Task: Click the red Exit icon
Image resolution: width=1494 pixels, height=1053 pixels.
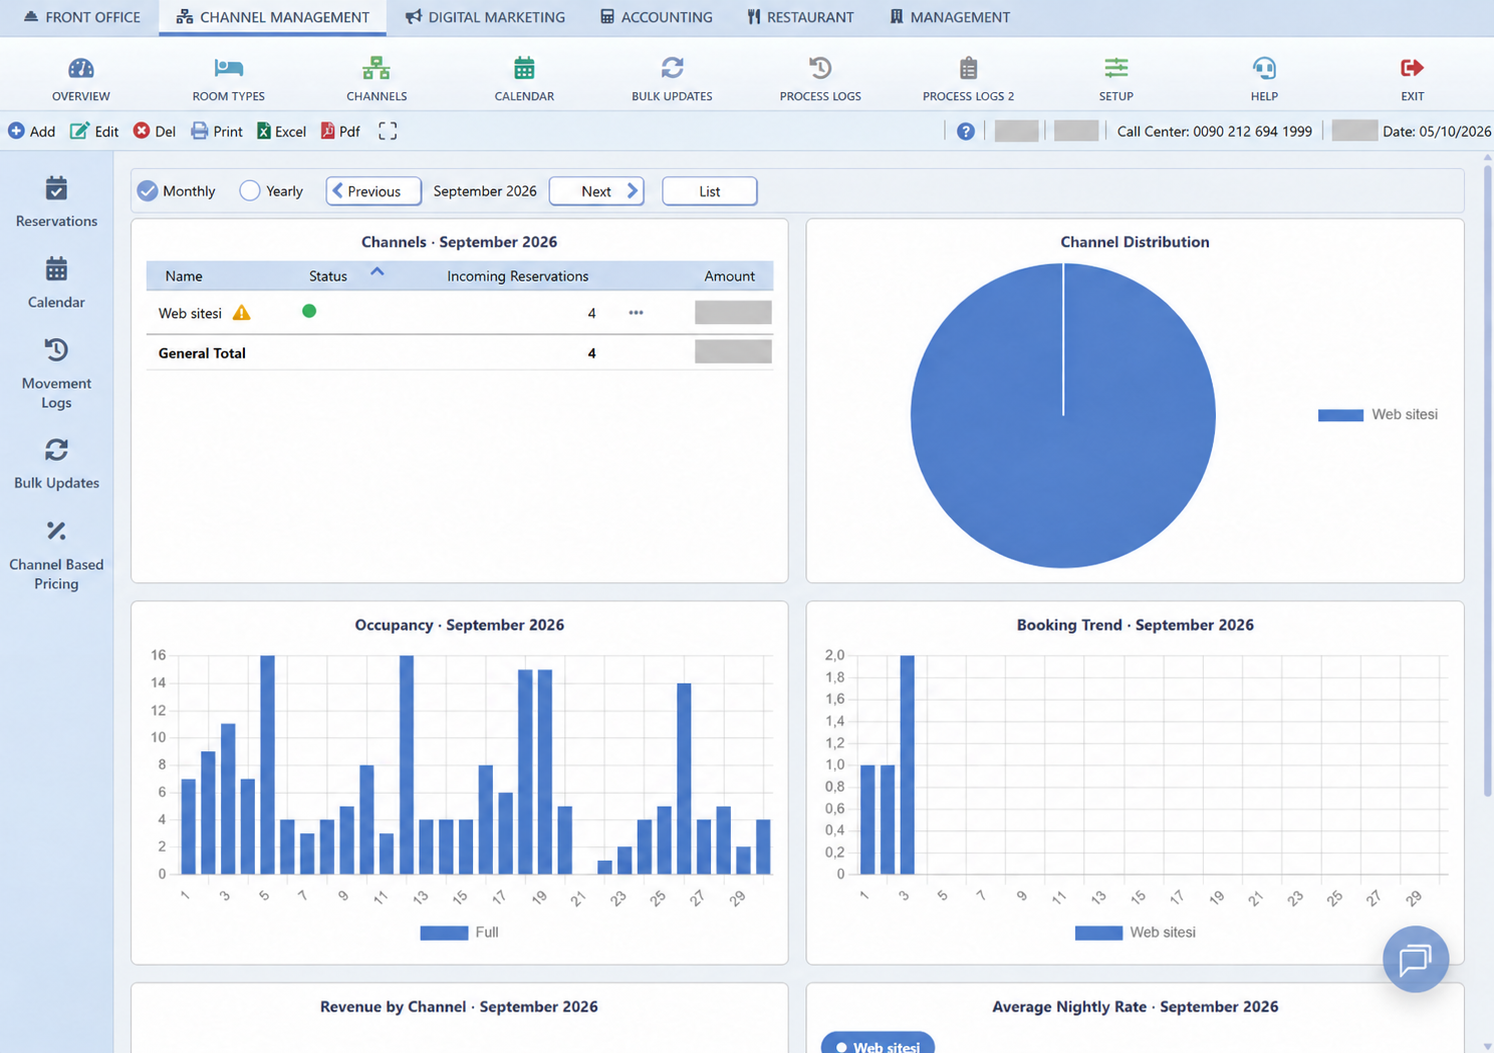Action: (x=1412, y=68)
